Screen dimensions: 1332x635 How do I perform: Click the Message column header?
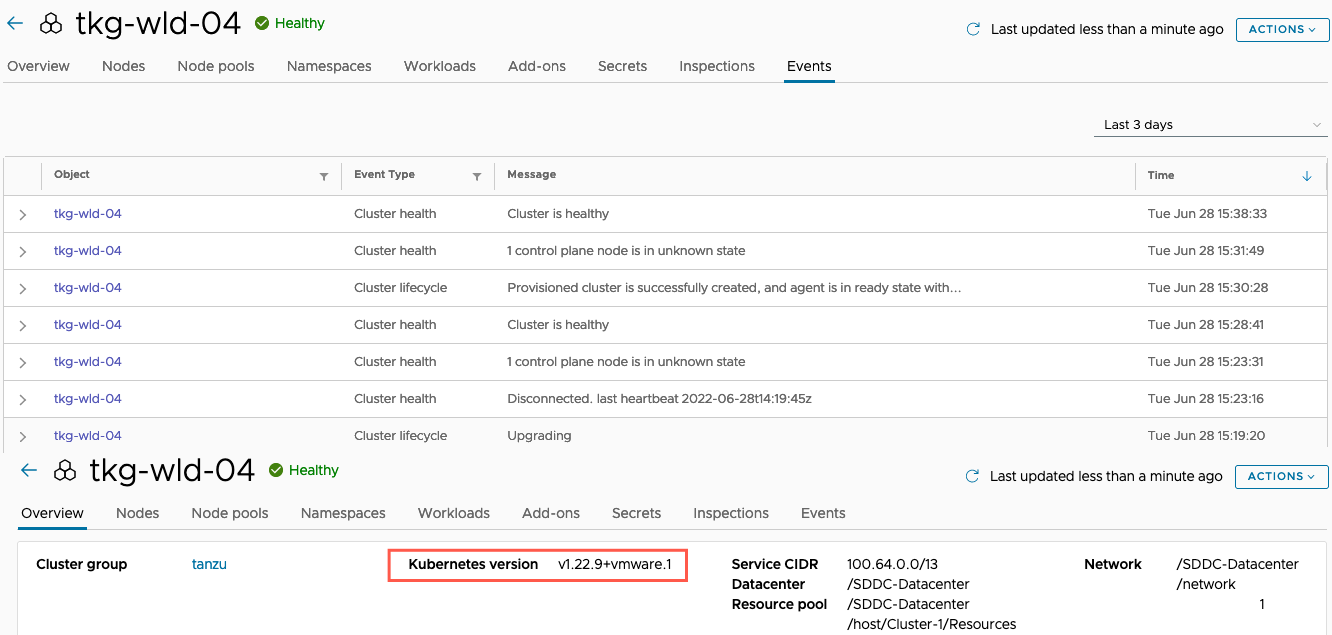[x=531, y=174]
